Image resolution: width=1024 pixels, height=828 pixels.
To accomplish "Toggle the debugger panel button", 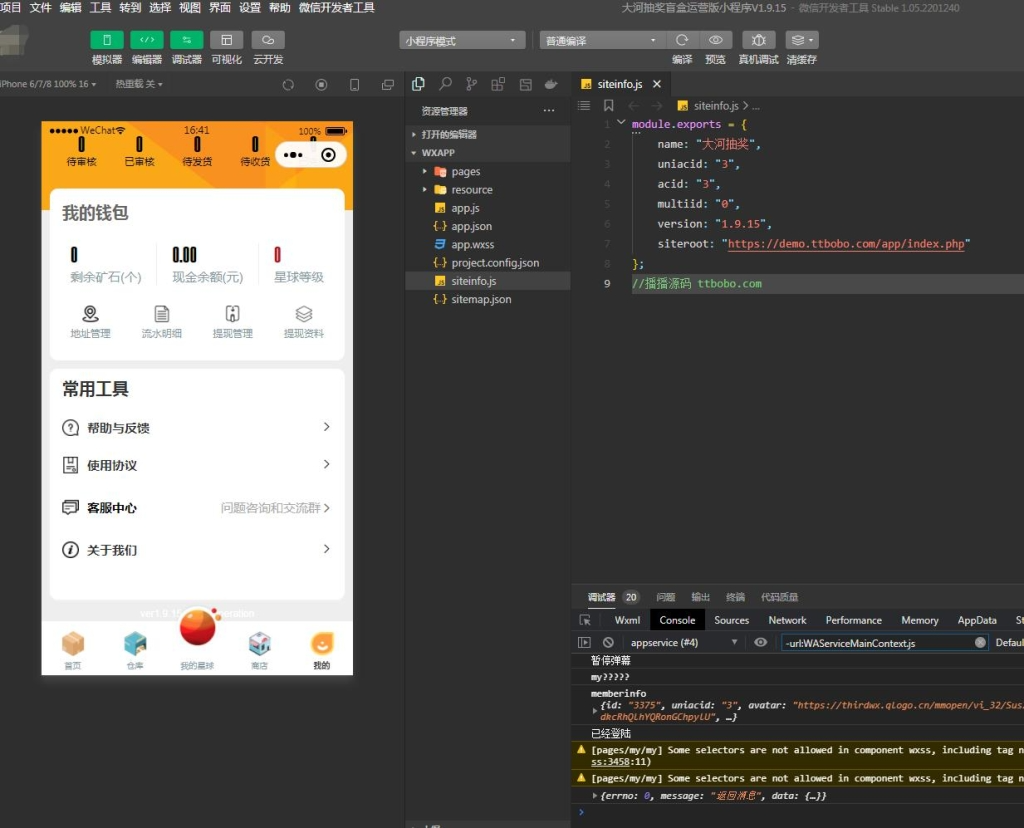I will (x=187, y=40).
